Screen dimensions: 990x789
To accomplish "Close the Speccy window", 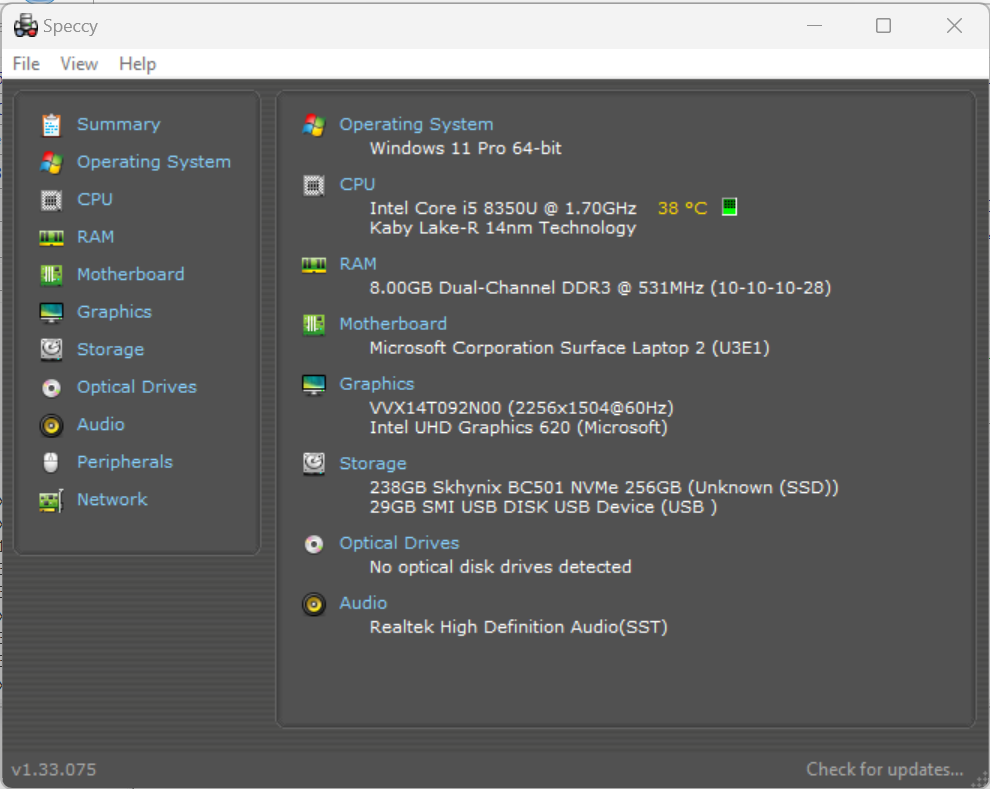I will [955, 26].
